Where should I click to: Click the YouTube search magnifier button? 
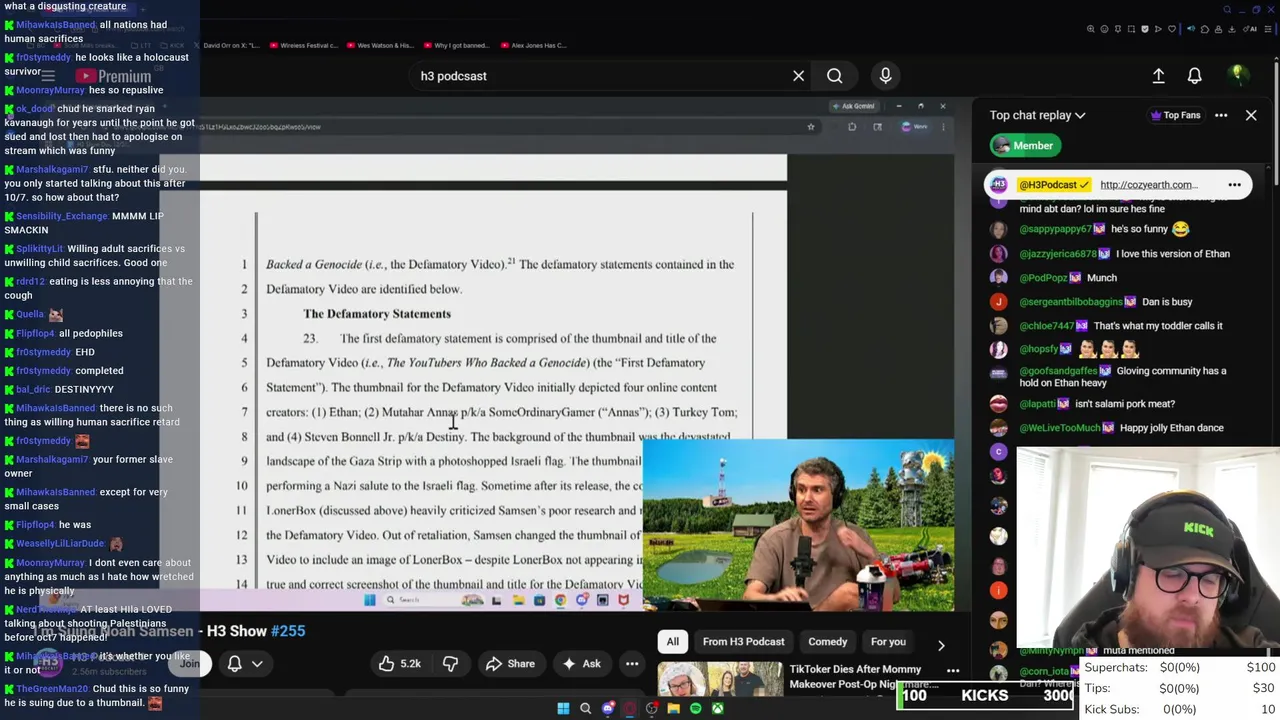(x=834, y=76)
